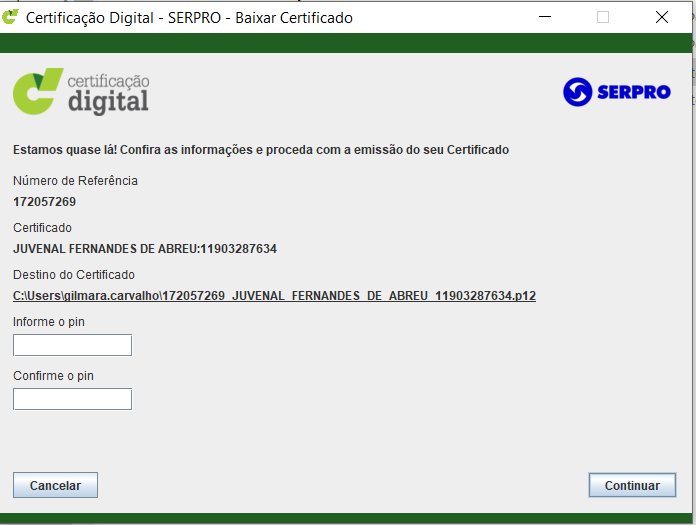The image size is (696, 525).
Task: Focus the 'Informe o pin' field
Action: click(x=72, y=345)
